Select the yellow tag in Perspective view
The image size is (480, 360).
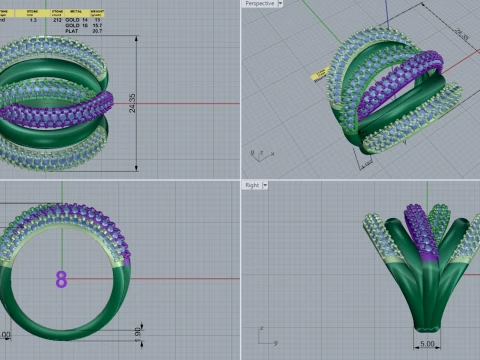click(320, 74)
